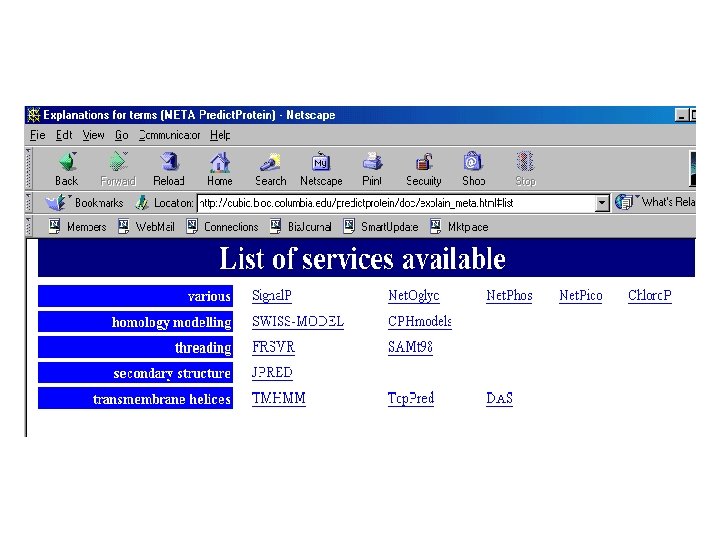Click the 'List of services available' heading
The image size is (720, 540).
(x=362, y=258)
